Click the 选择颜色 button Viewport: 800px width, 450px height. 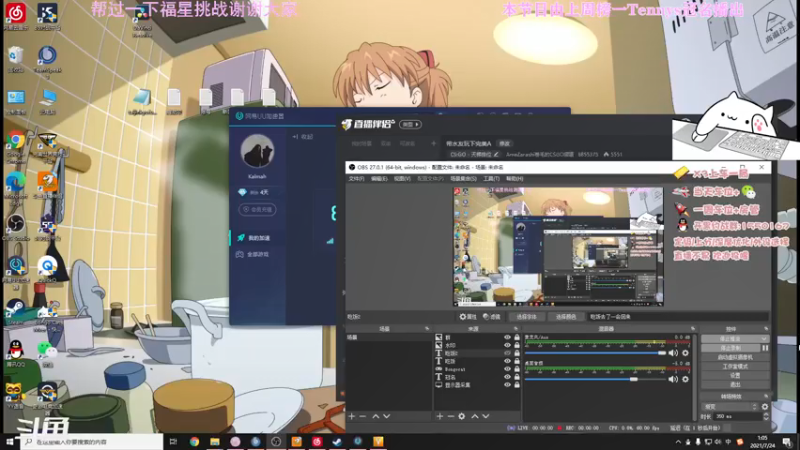click(566, 317)
